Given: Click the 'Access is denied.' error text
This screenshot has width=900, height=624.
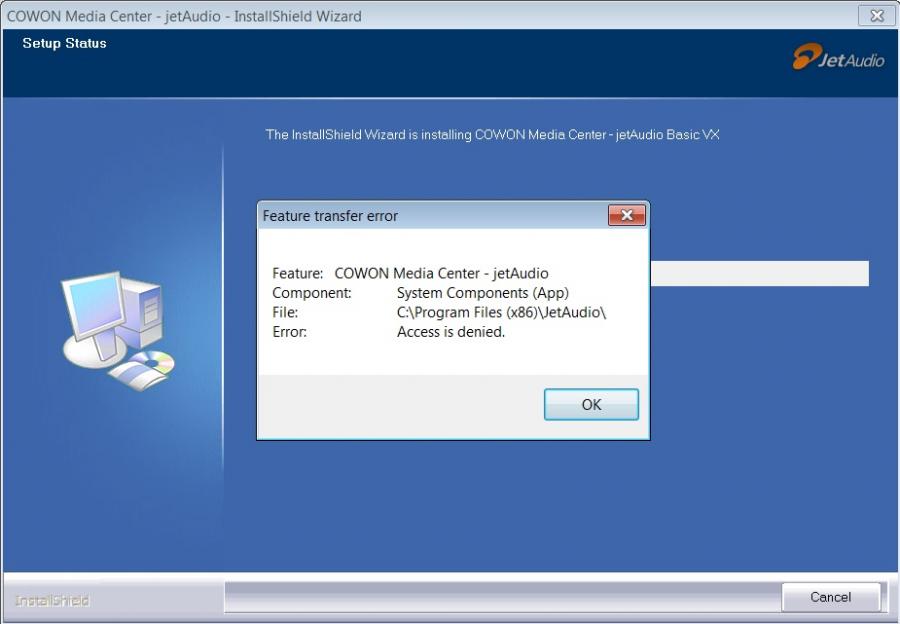Looking at the screenshot, I should (x=451, y=332).
